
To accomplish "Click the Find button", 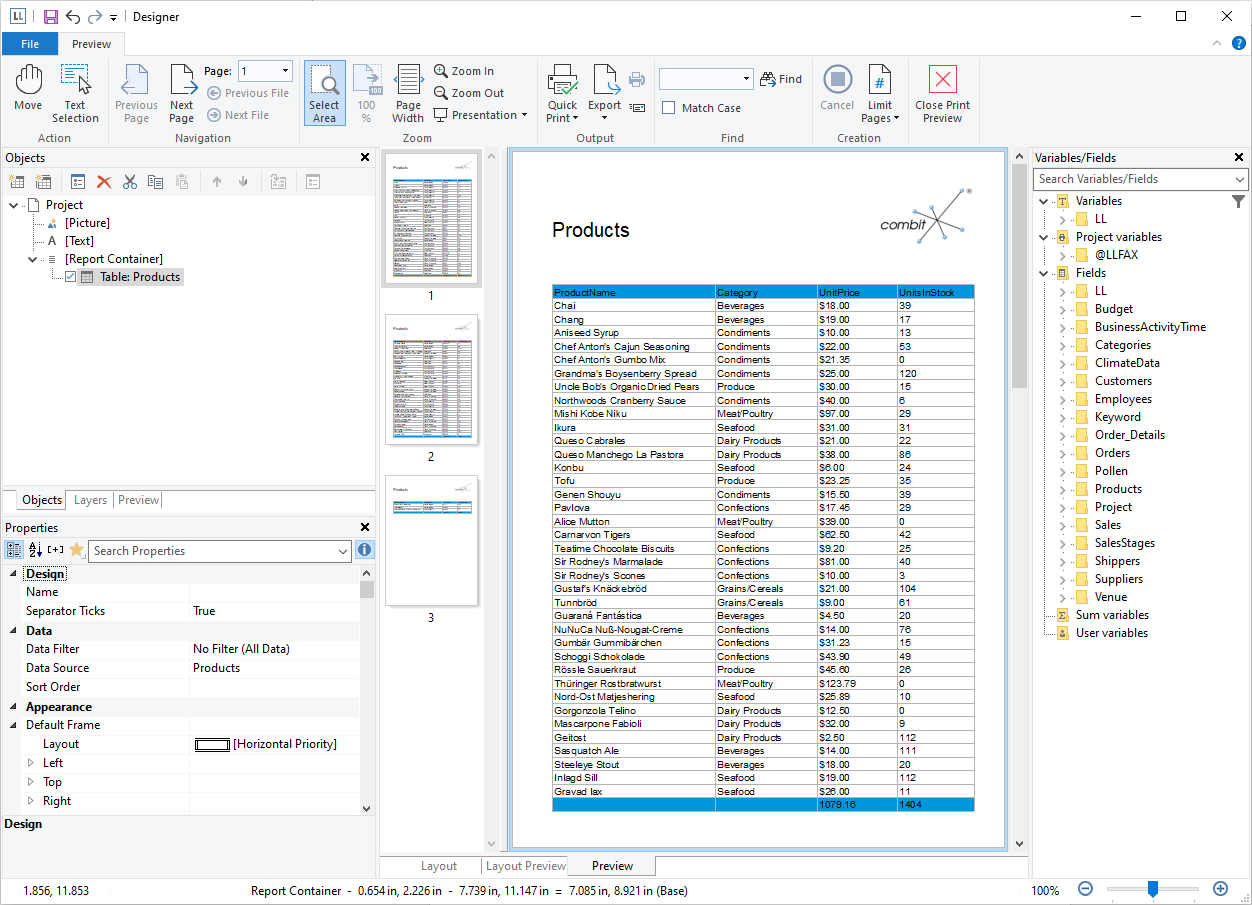I will click(781, 79).
